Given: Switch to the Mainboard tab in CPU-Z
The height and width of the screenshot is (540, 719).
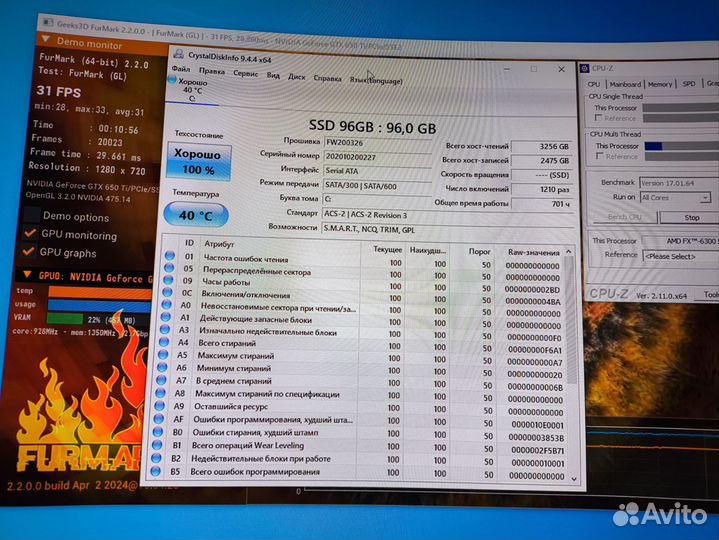Looking at the screenshot, I should coord(625,85).
